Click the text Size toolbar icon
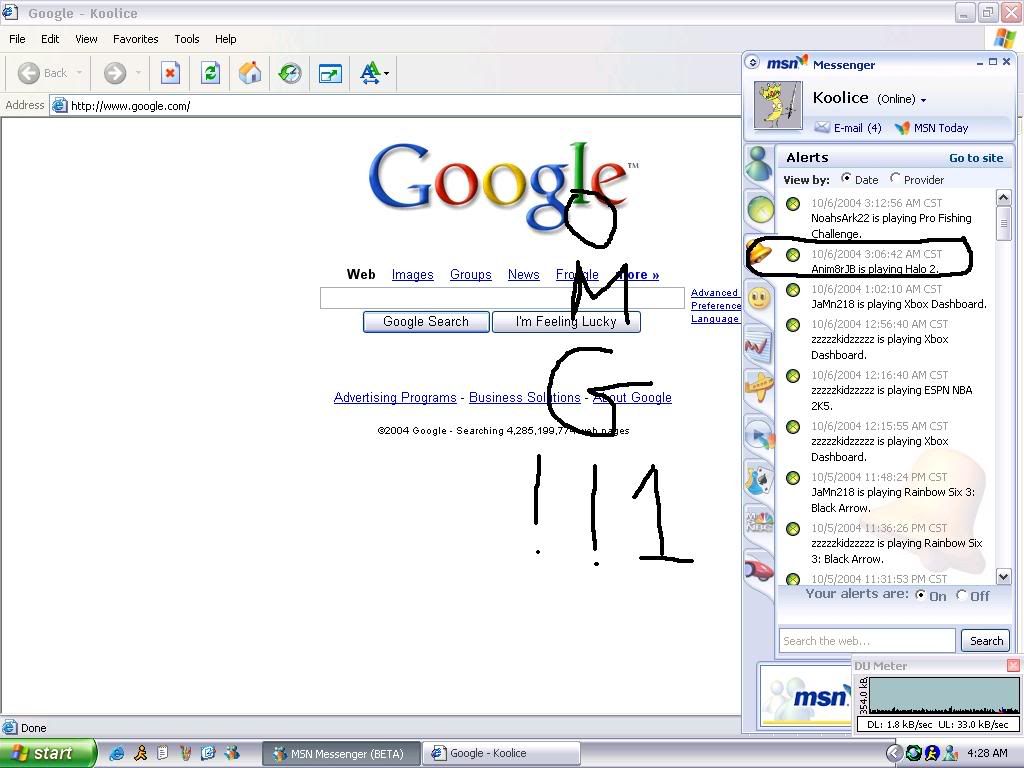Screen dimensions: 1024x768 [x=370, y=72]
